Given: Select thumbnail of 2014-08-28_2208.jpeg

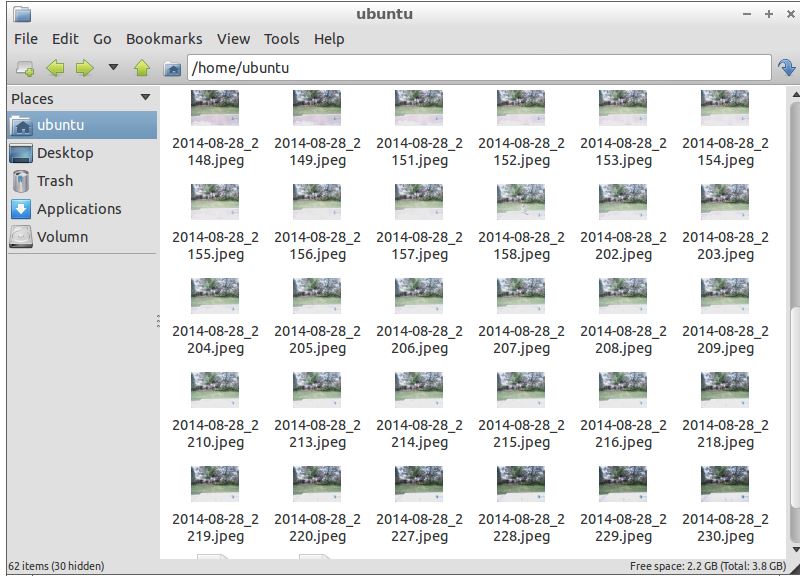Looking at the screenshot, I should (x=623, y=295).
